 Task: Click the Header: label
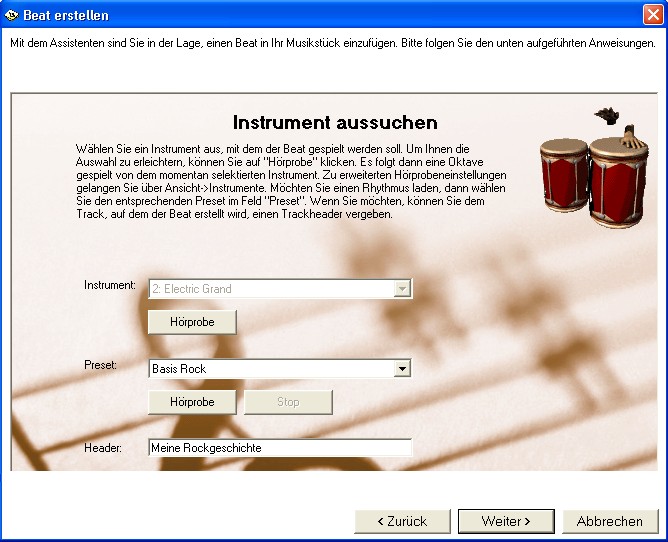(x=103, y=448)
